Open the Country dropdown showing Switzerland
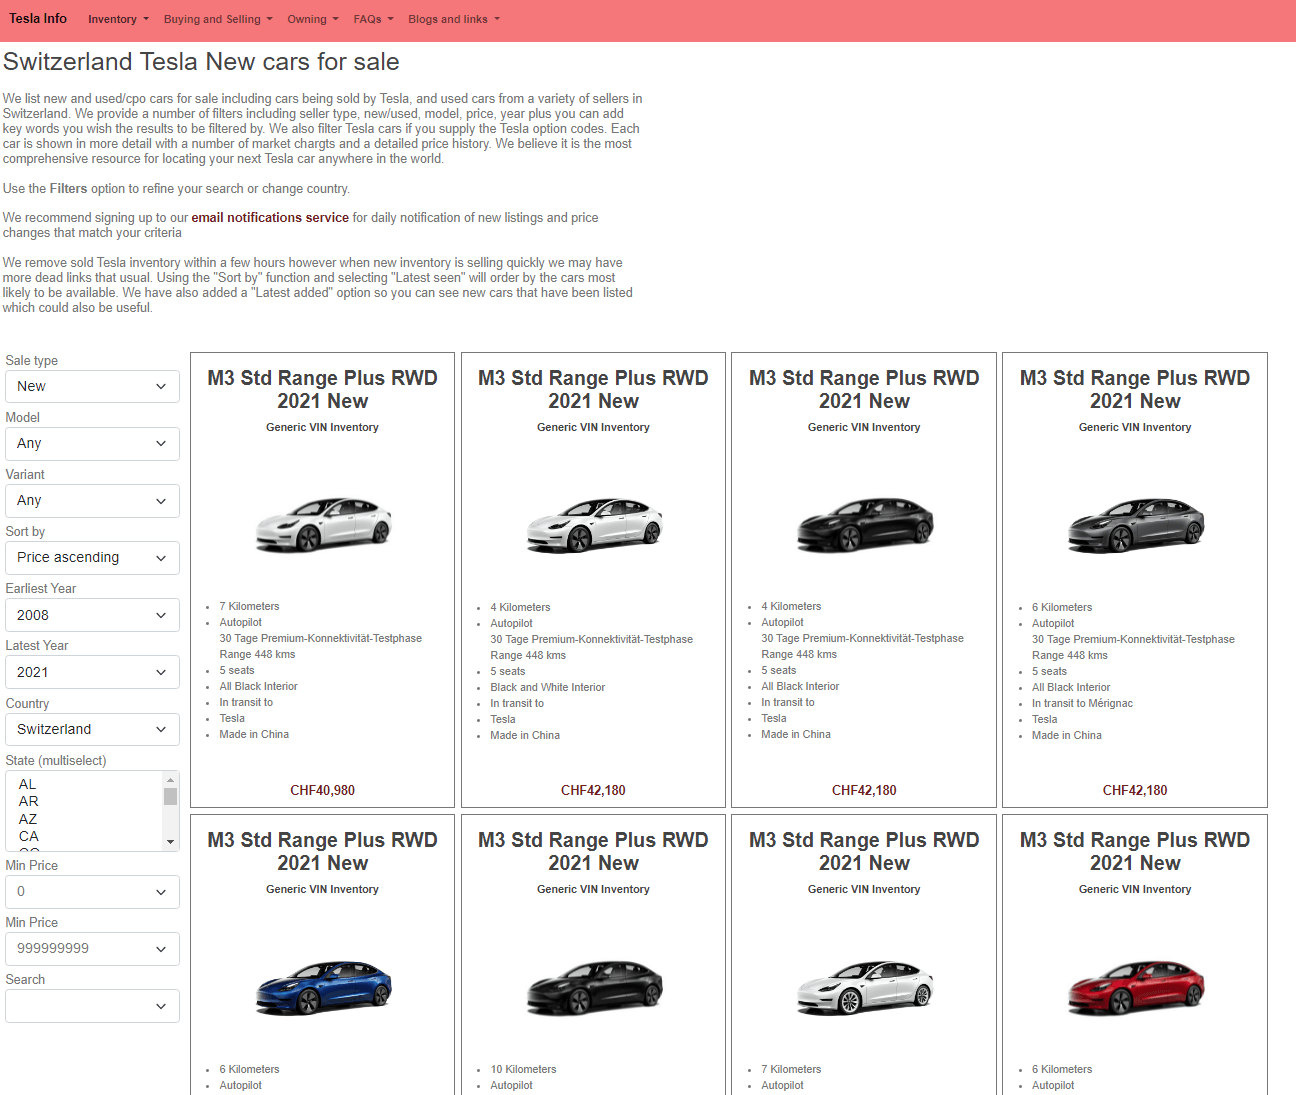 click(x=92, y=729)
